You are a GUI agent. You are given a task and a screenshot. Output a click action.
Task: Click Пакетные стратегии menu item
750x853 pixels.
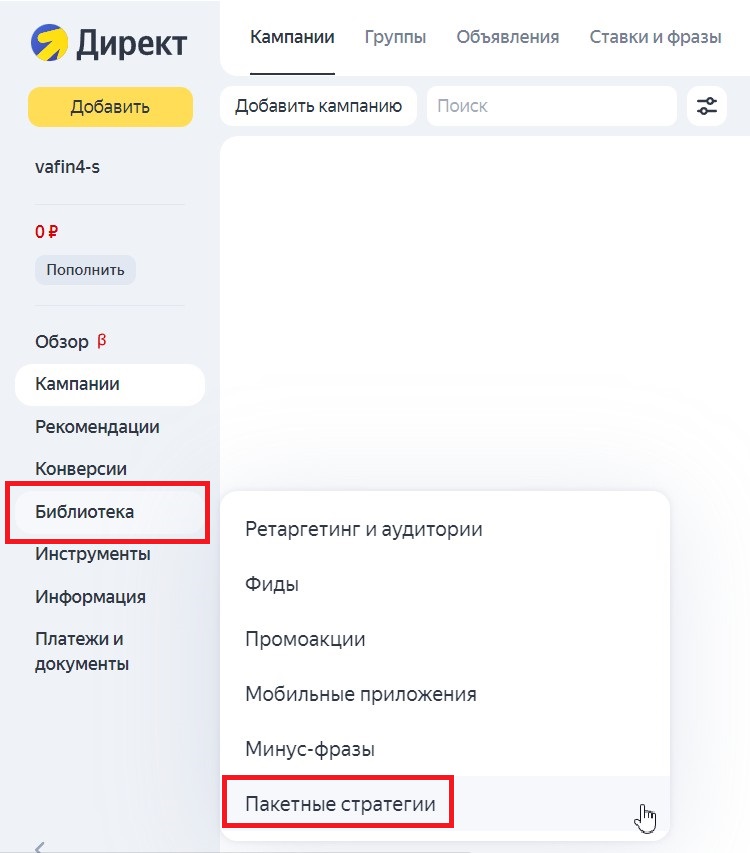(x=340, y=803)
